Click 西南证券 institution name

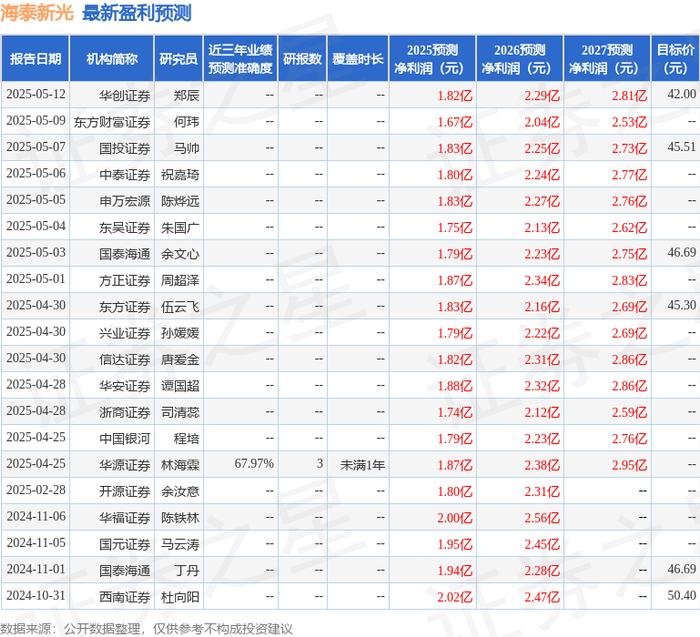pos(125,596)
